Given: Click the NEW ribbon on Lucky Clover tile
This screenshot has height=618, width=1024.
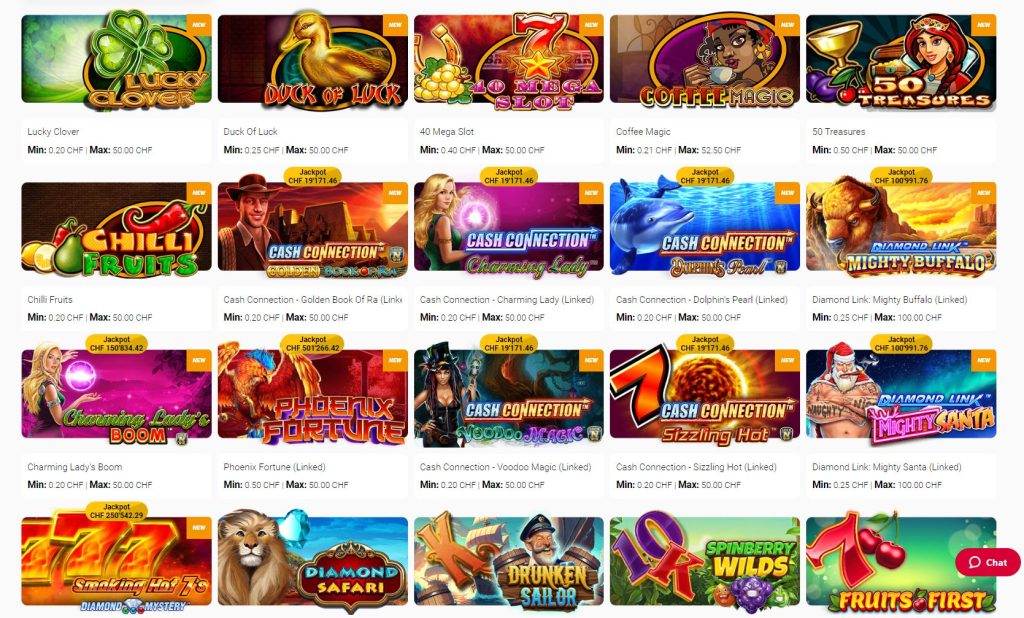Looking at the screenshot, I should point(199,25).
